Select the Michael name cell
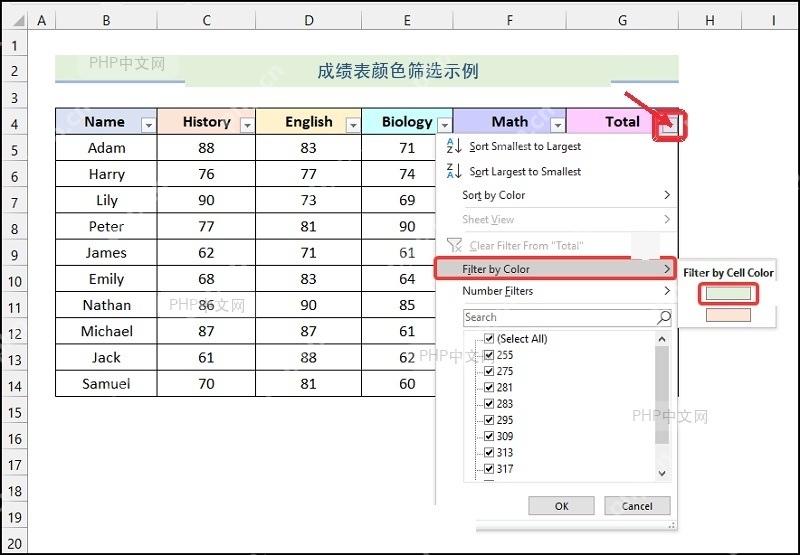This screenshot has width=800, height=555. tap(106, 331)
